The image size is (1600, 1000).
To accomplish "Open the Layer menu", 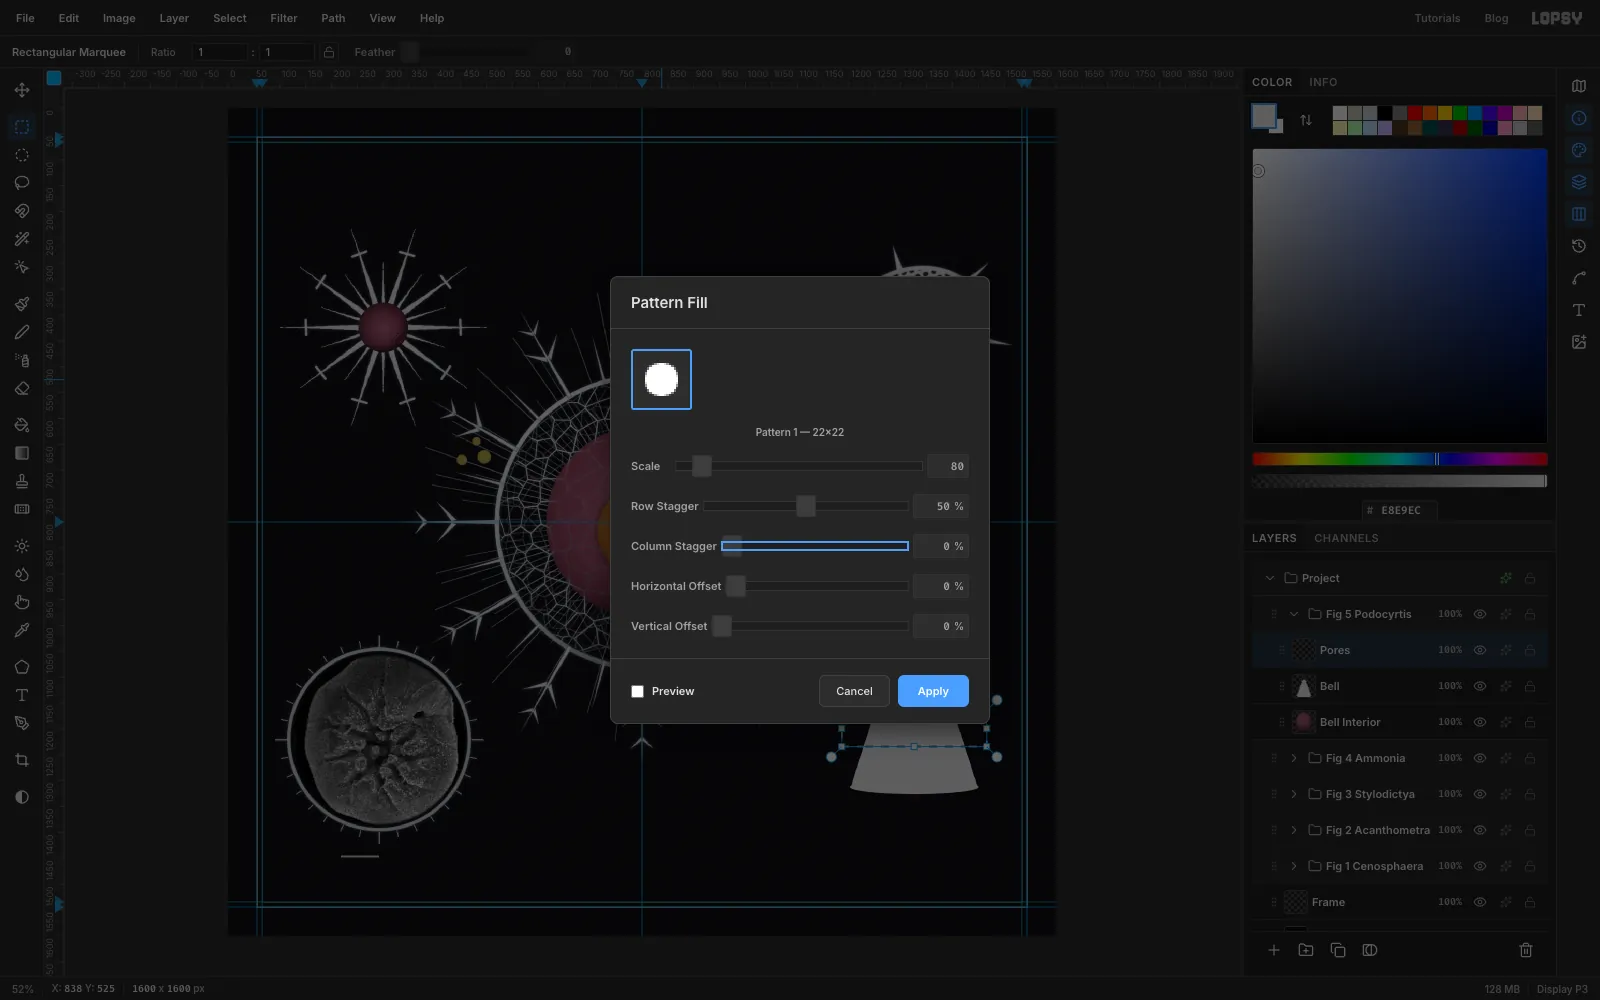I will coord(174,18).
